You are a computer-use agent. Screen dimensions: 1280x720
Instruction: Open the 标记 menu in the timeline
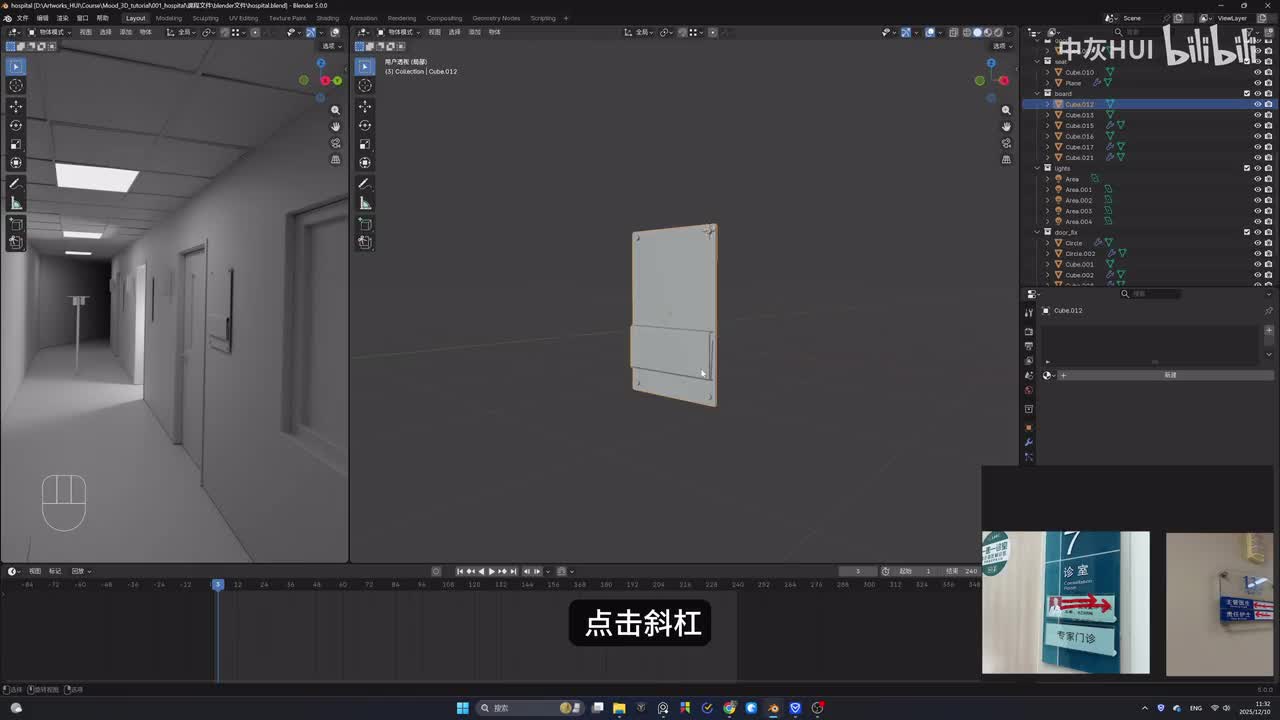[55, 571]
